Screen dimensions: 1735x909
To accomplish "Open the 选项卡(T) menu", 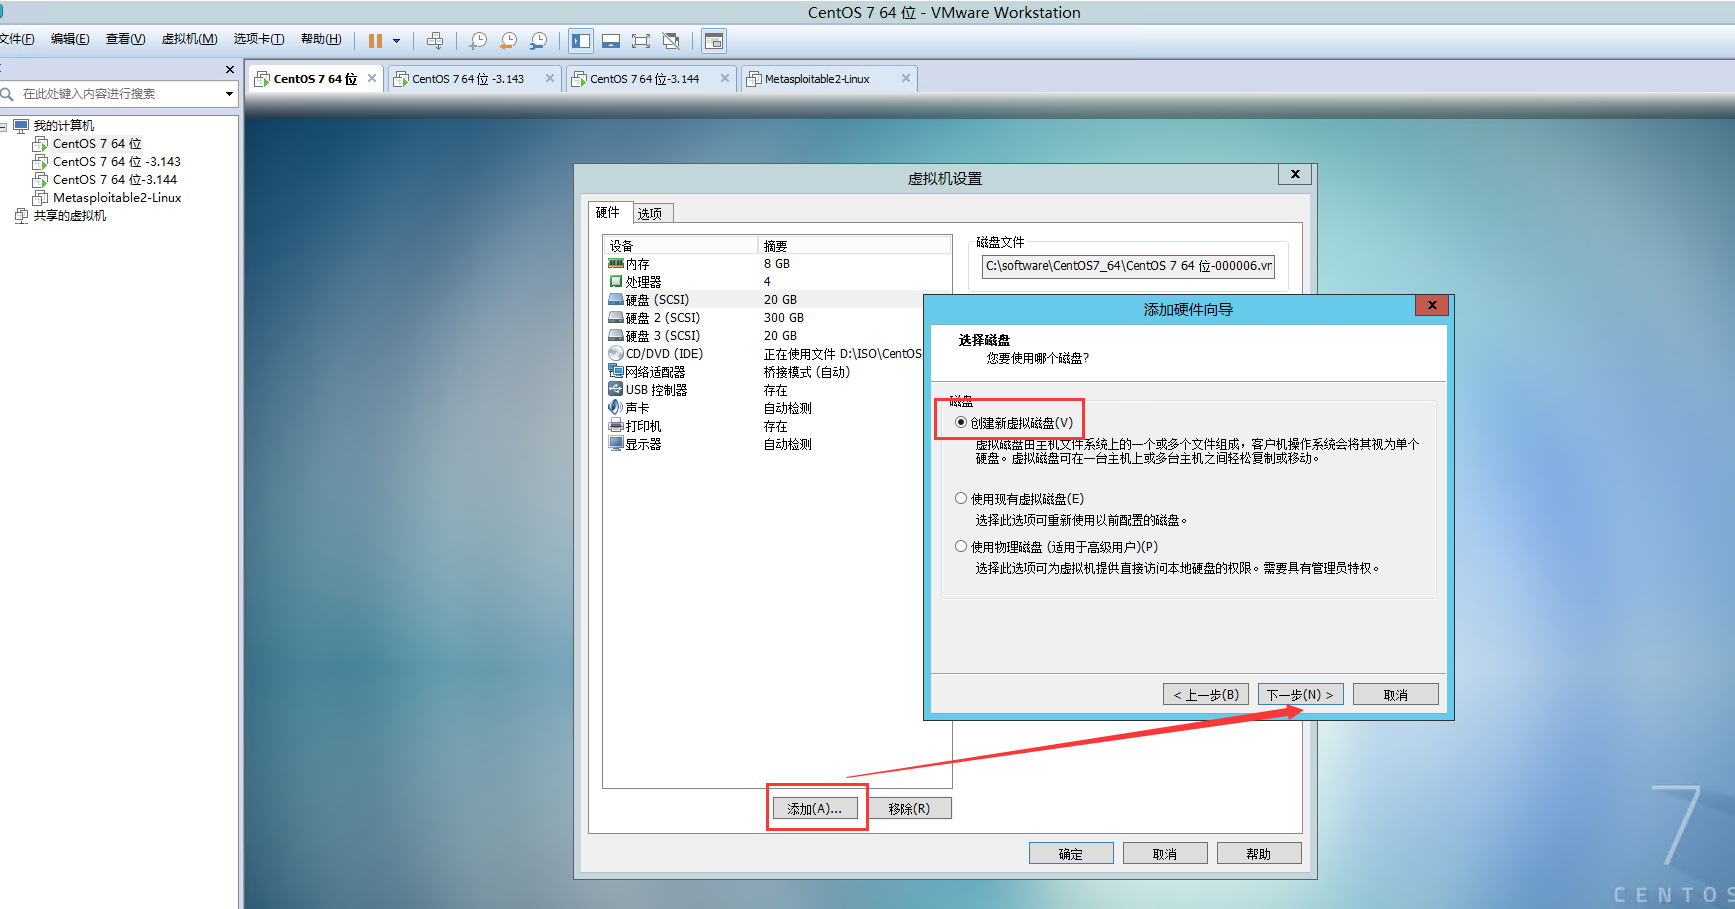I will pos(259,39).
